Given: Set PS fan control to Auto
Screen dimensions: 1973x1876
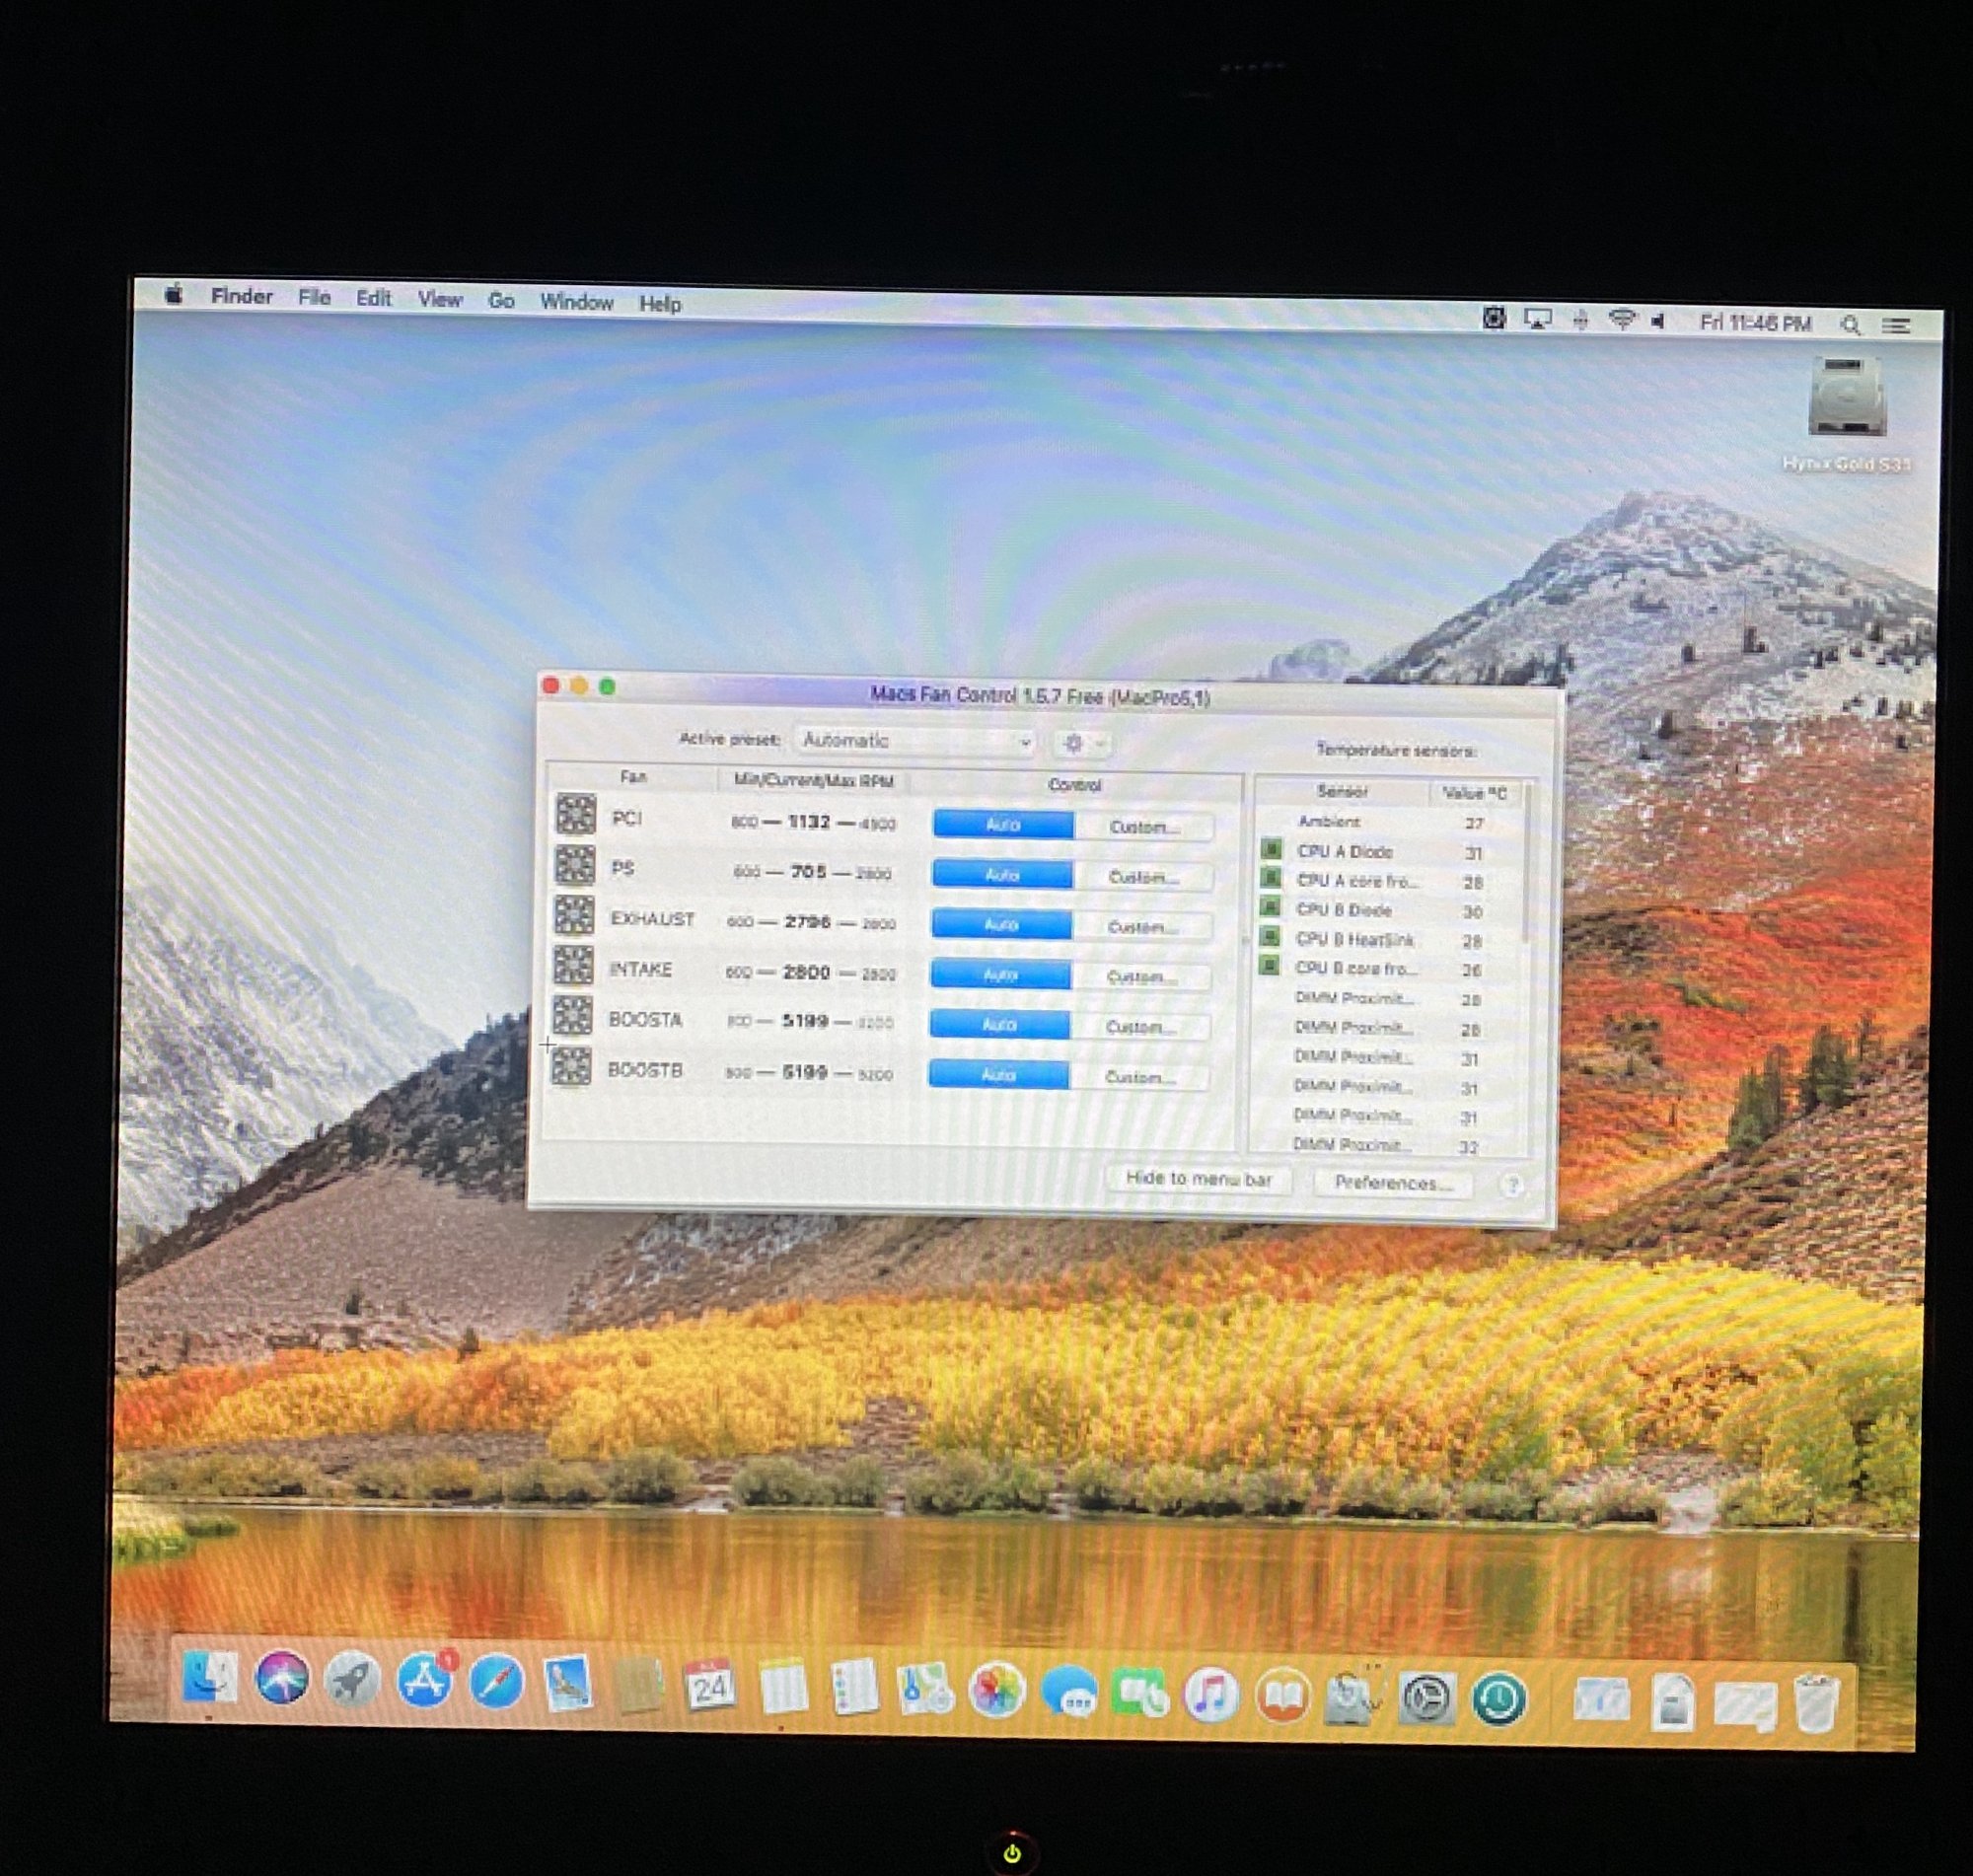Looking at the screenshot, I should click(x=1002, y=874).
